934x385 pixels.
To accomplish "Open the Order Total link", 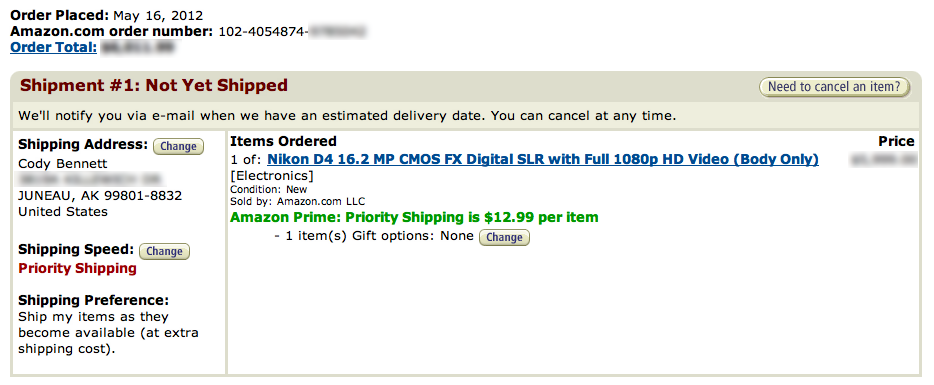I will (54, 47).
